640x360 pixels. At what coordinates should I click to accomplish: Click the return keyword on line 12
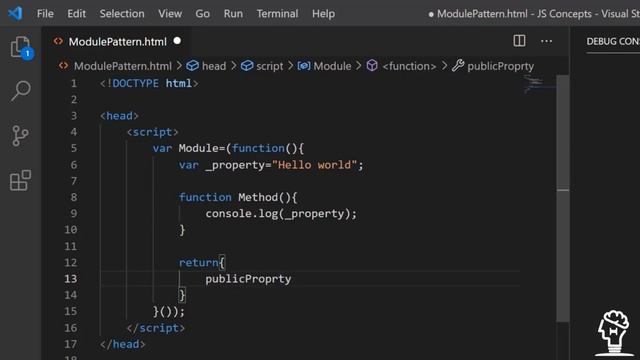pyautogui.click(x=198, y=262)
